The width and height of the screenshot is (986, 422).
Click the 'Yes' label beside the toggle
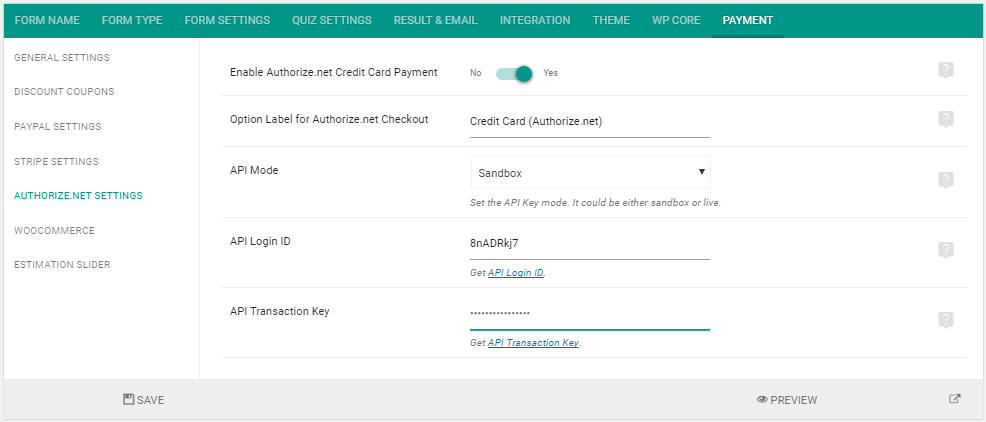[x=550, y=73]
